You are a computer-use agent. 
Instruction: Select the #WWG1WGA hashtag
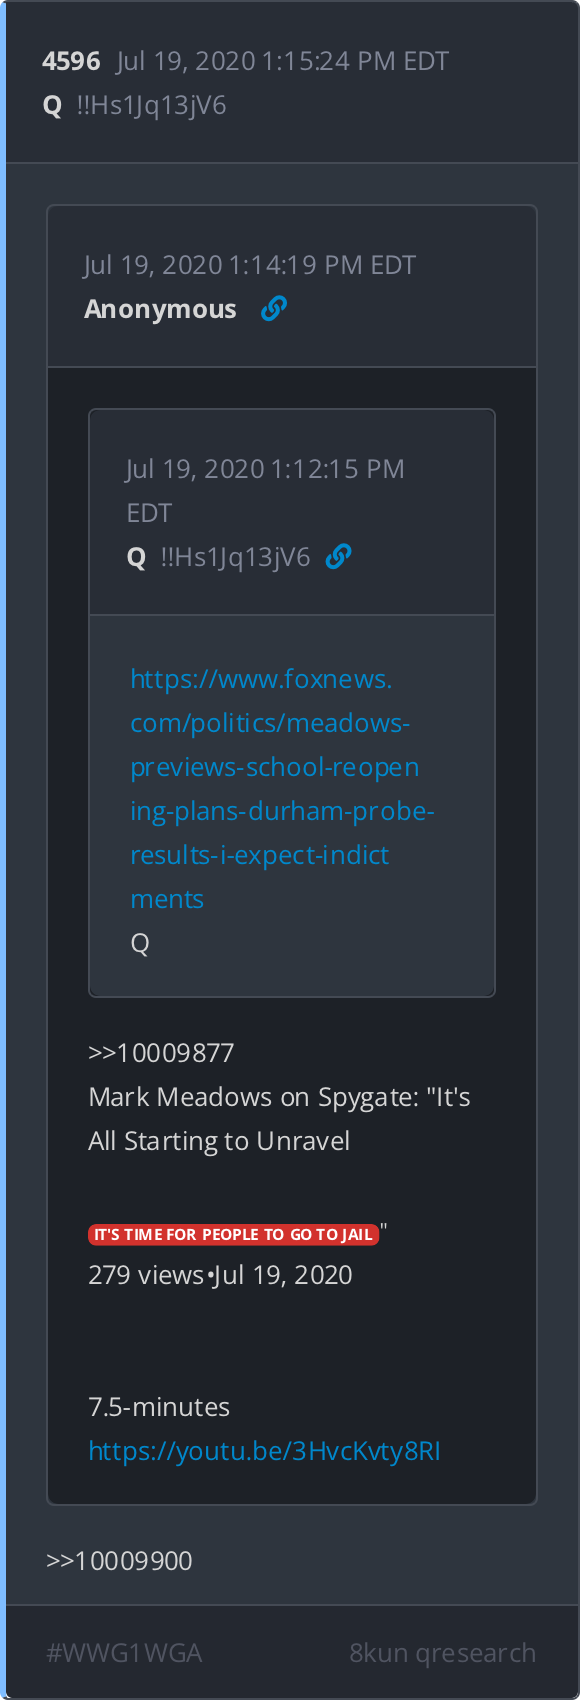click(124, 1653)
